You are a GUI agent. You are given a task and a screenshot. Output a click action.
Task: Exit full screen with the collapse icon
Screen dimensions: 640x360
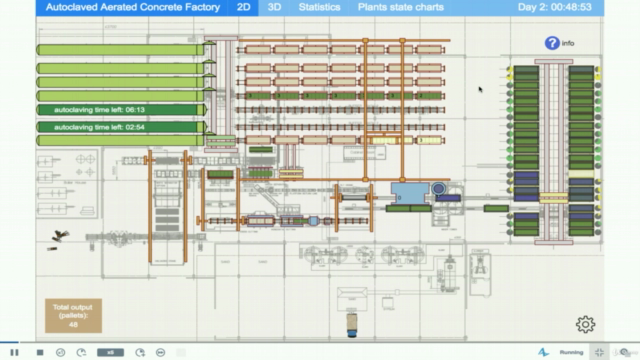pyautogui.click(x=599, y=352)
